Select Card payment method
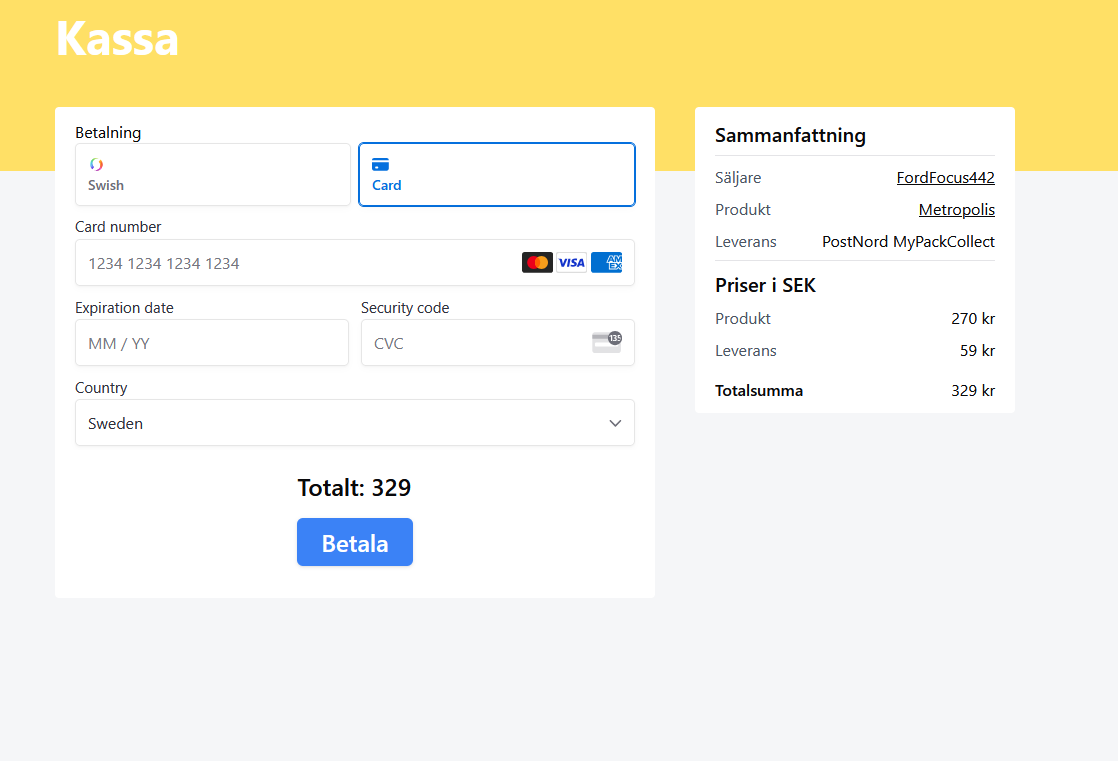The width and height of the screenshot is (1118, 761). 496,175
